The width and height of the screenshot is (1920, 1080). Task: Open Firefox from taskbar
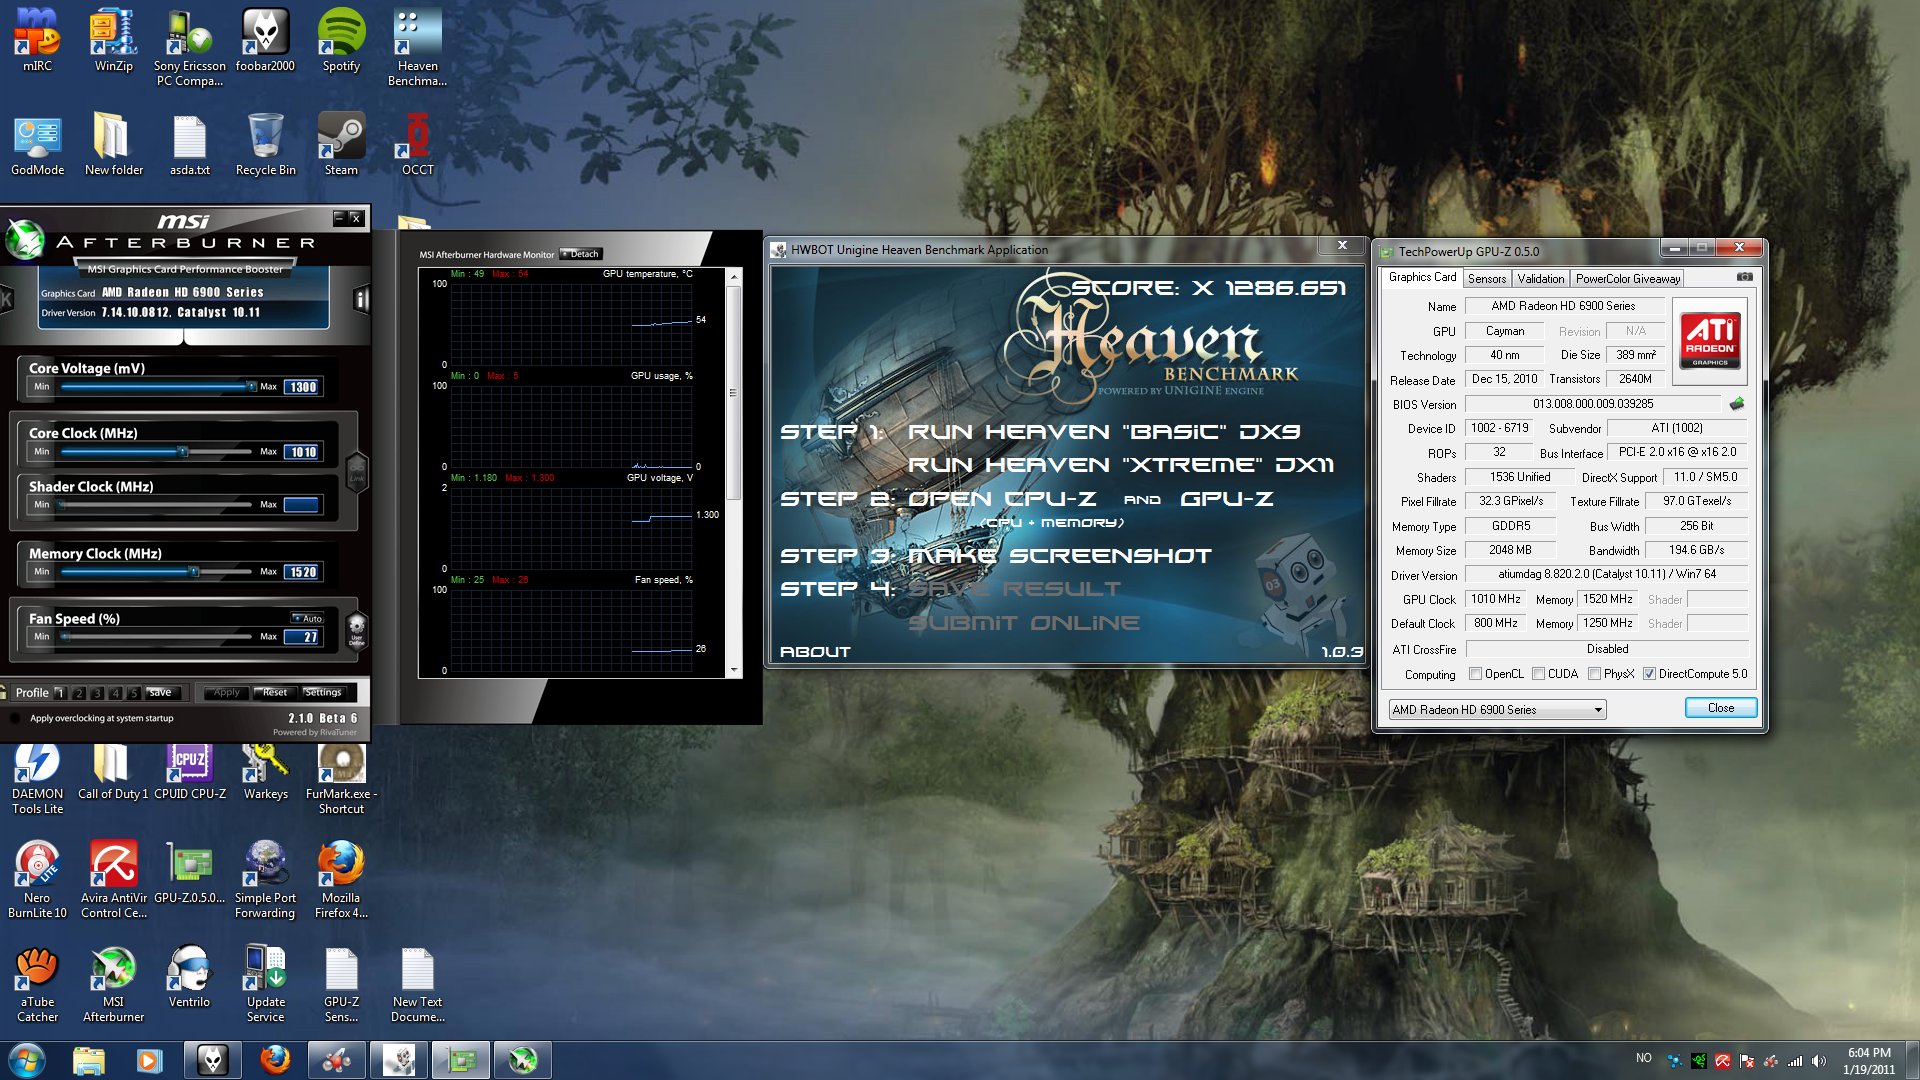pos(274,1060)
